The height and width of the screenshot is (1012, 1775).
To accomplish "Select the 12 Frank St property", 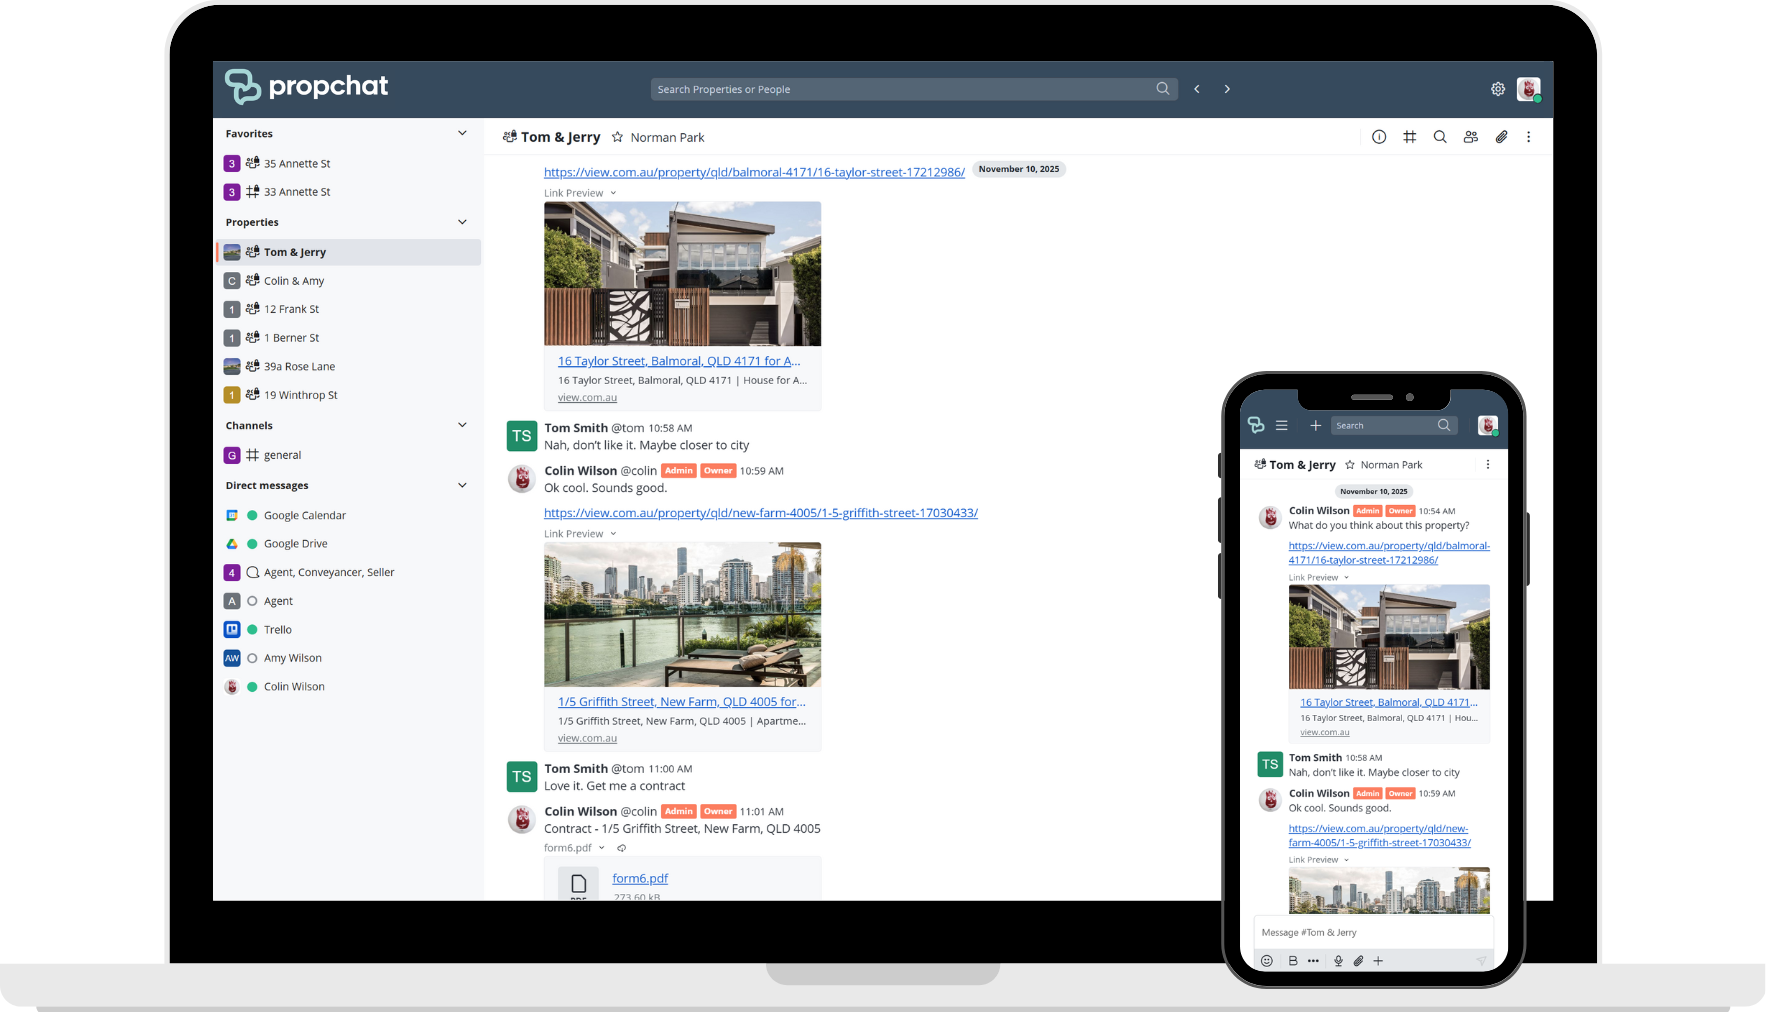I will point(291,309).
